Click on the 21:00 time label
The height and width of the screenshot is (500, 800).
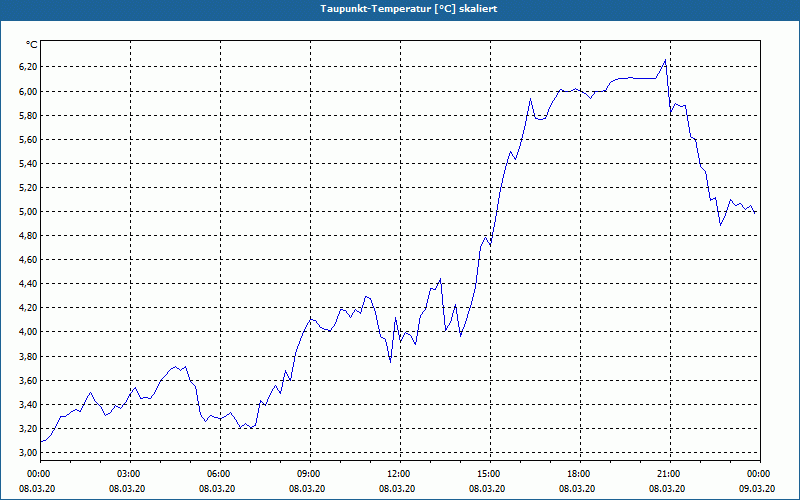[x=670, y=474]
